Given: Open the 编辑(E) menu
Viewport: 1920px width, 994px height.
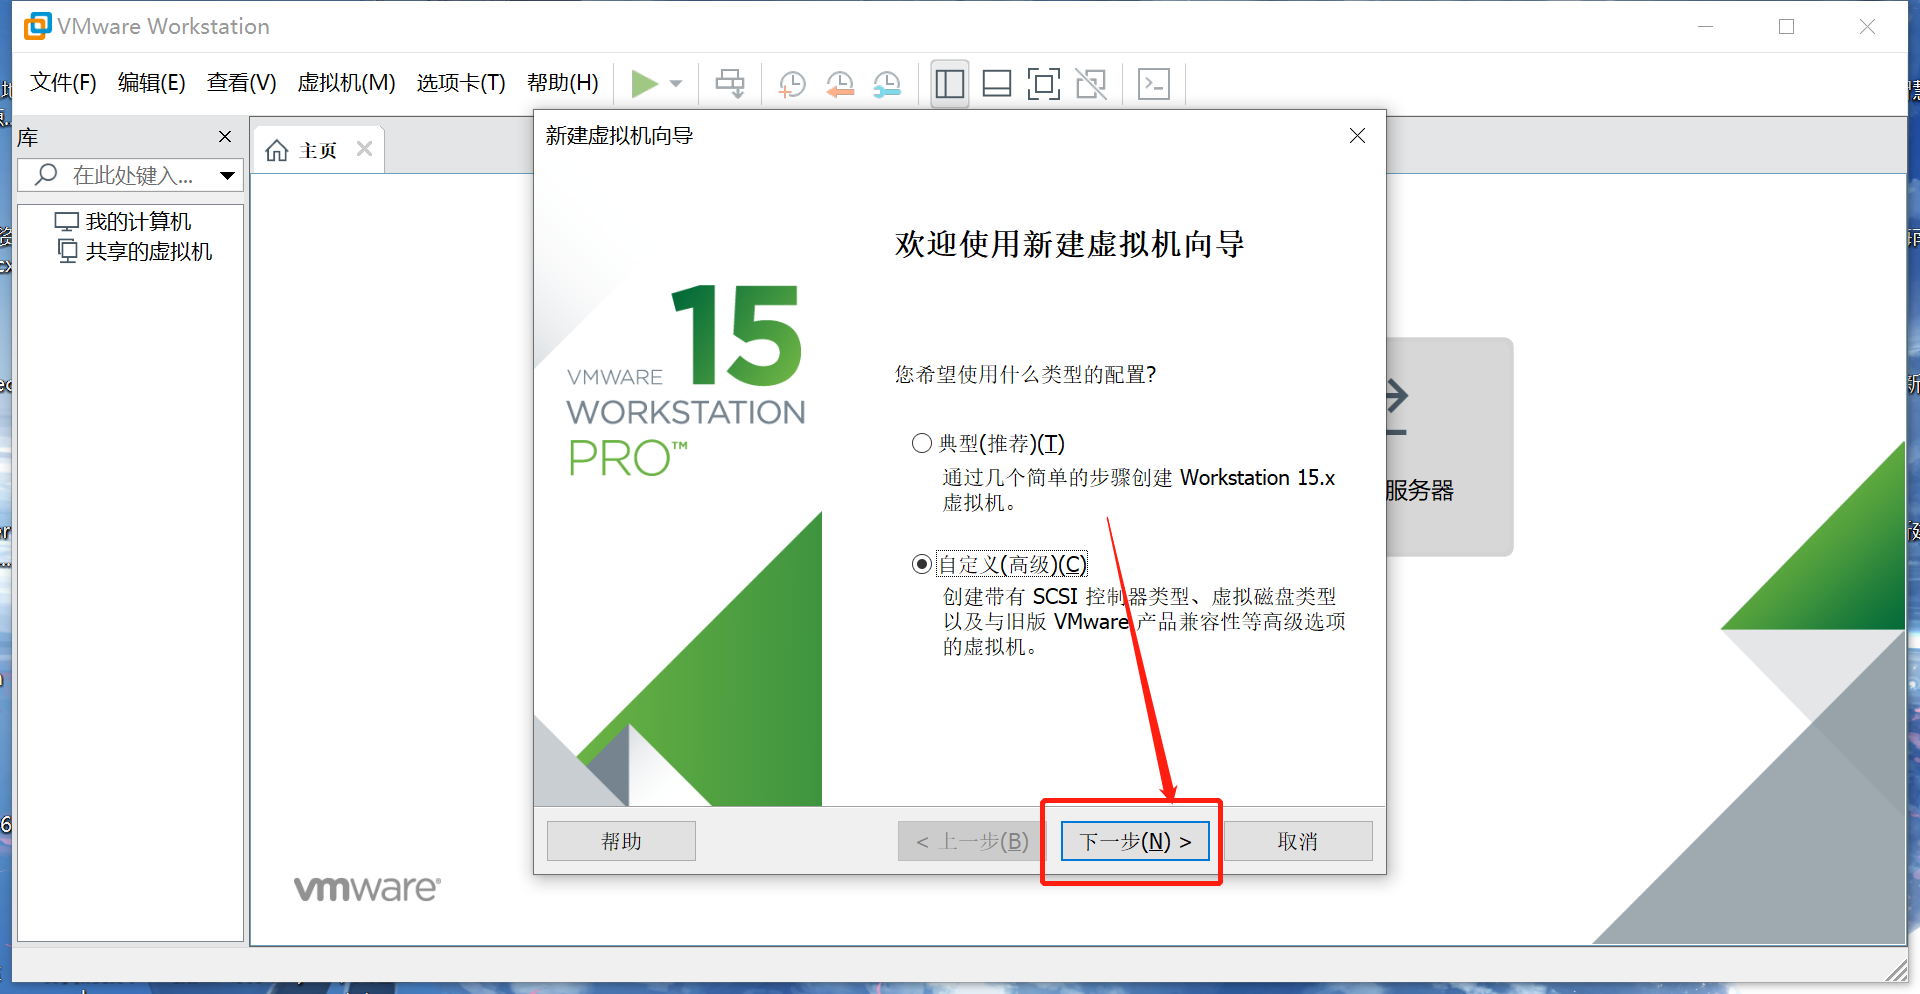Looking at the screenshot, I should pyautogui.click(x=152, y=83).
